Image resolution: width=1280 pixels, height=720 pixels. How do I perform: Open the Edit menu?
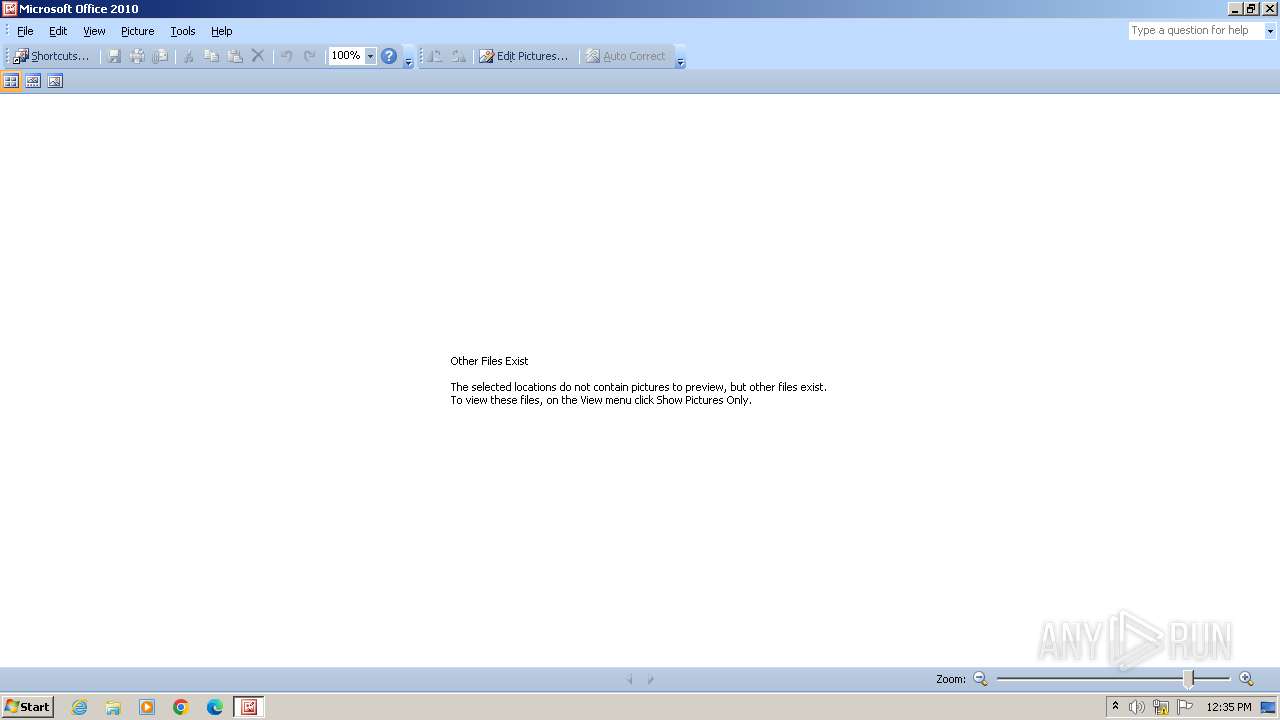click(58, 31)
